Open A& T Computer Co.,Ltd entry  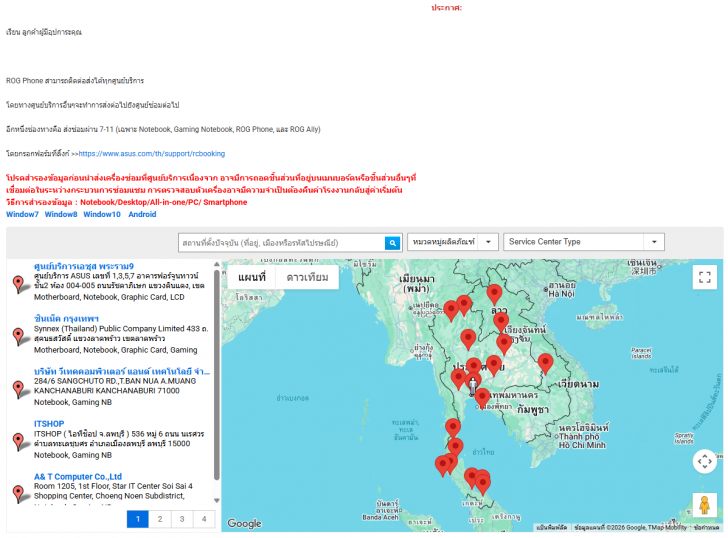pos(78,477)
